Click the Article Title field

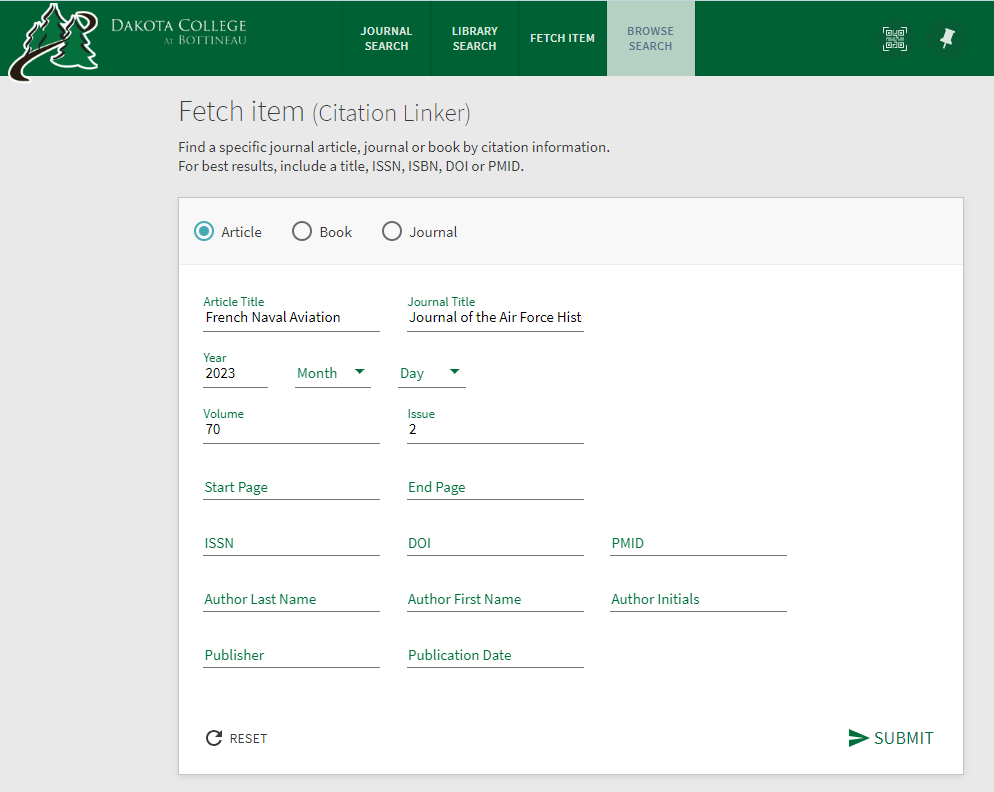[x=292, y=317]
